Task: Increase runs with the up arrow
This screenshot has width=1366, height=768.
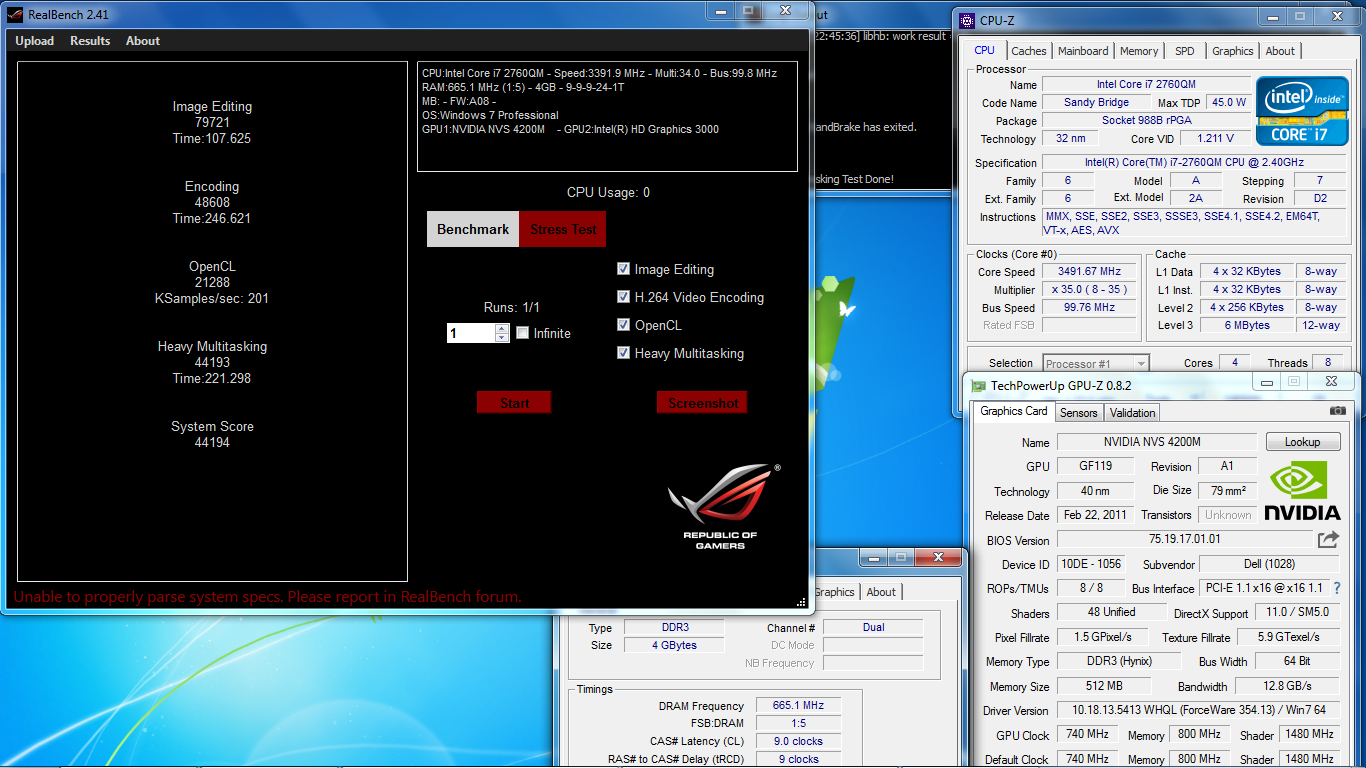Action: [502, 328]
